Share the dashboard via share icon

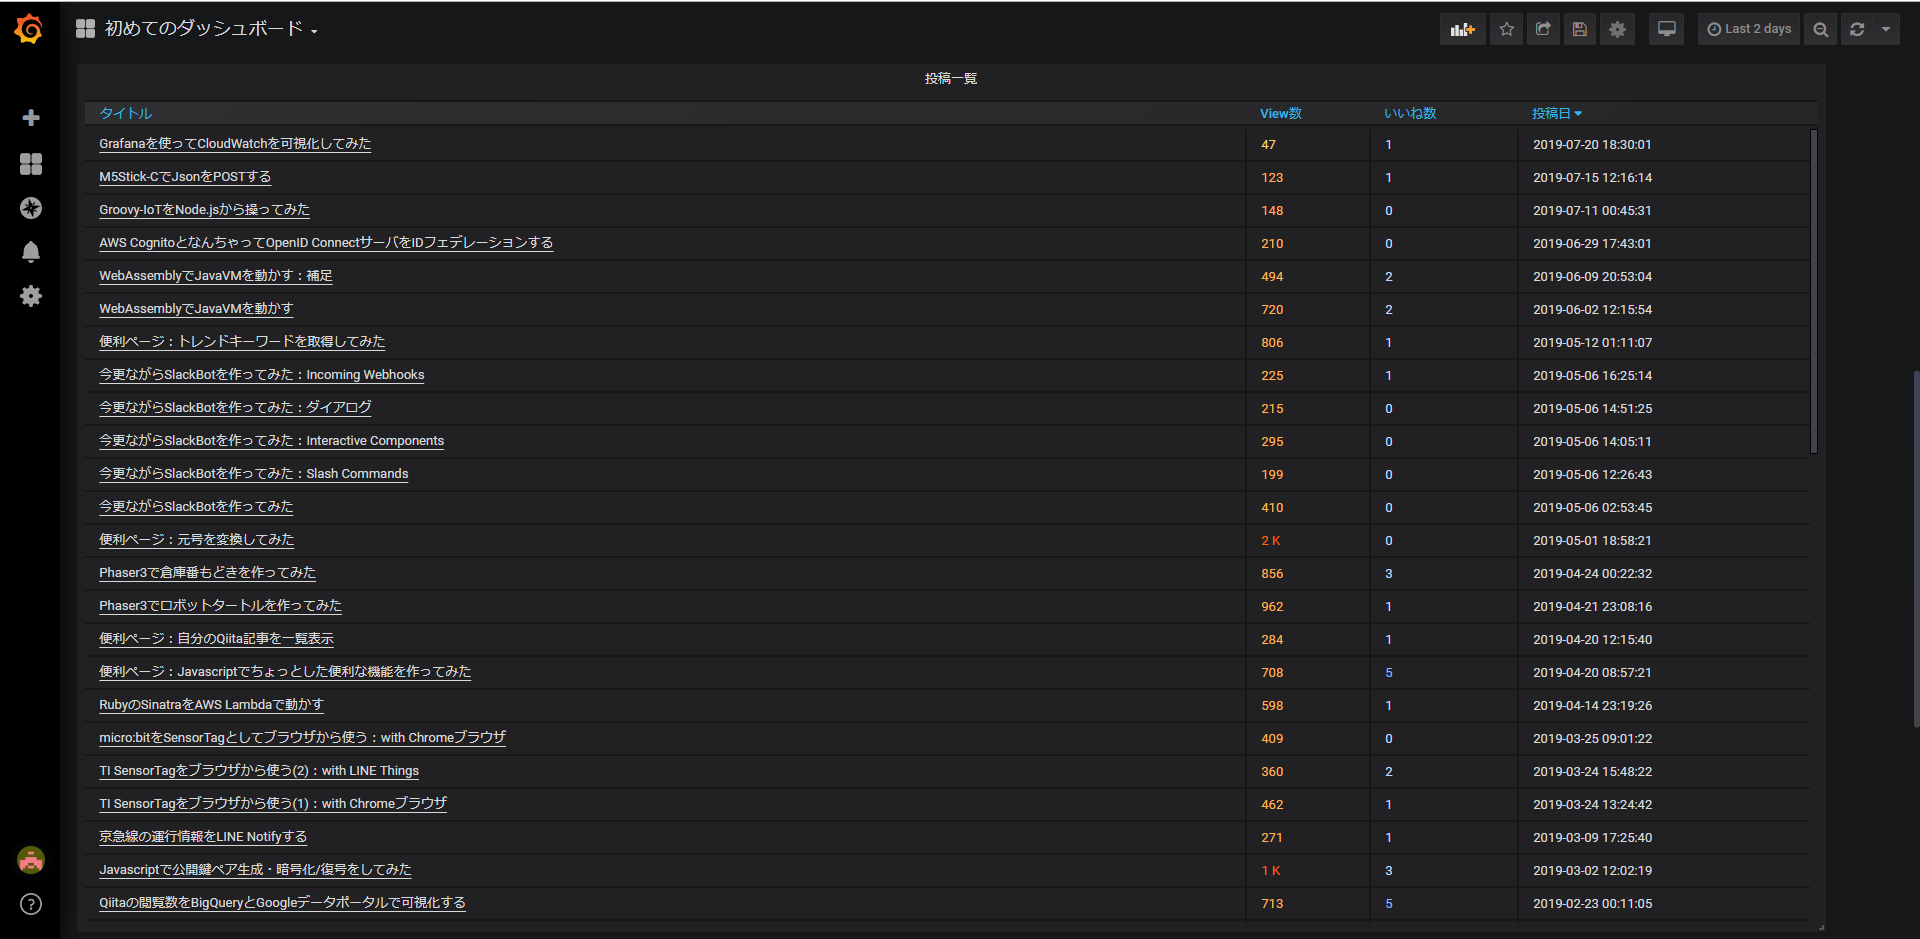click(1543, 29)
